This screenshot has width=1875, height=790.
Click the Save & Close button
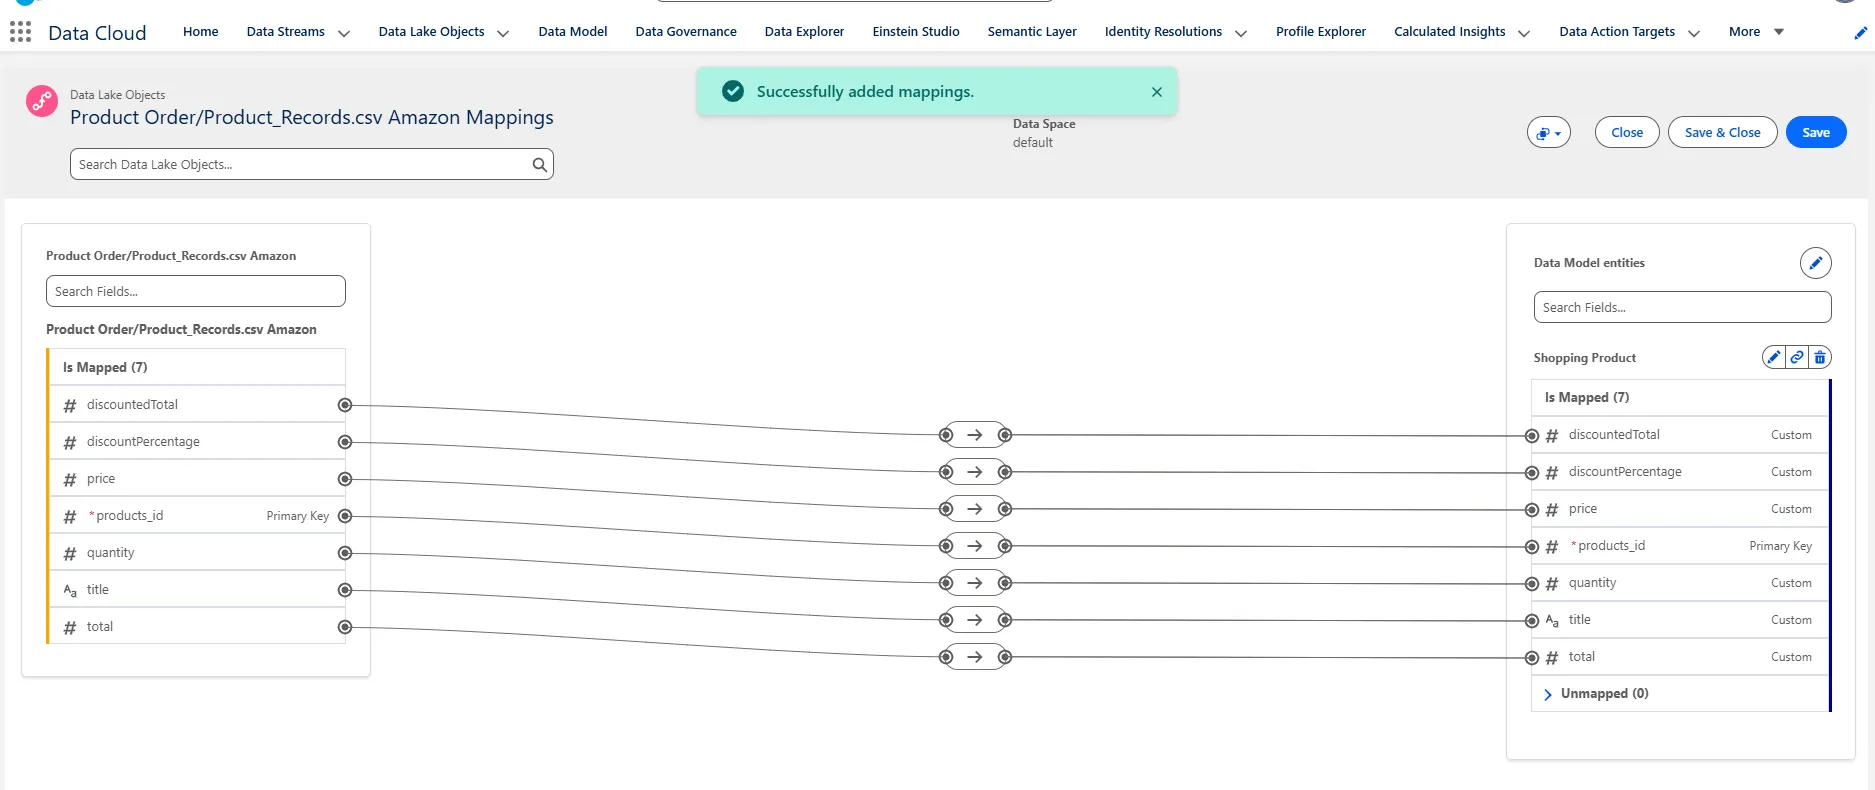point(1722,133)
